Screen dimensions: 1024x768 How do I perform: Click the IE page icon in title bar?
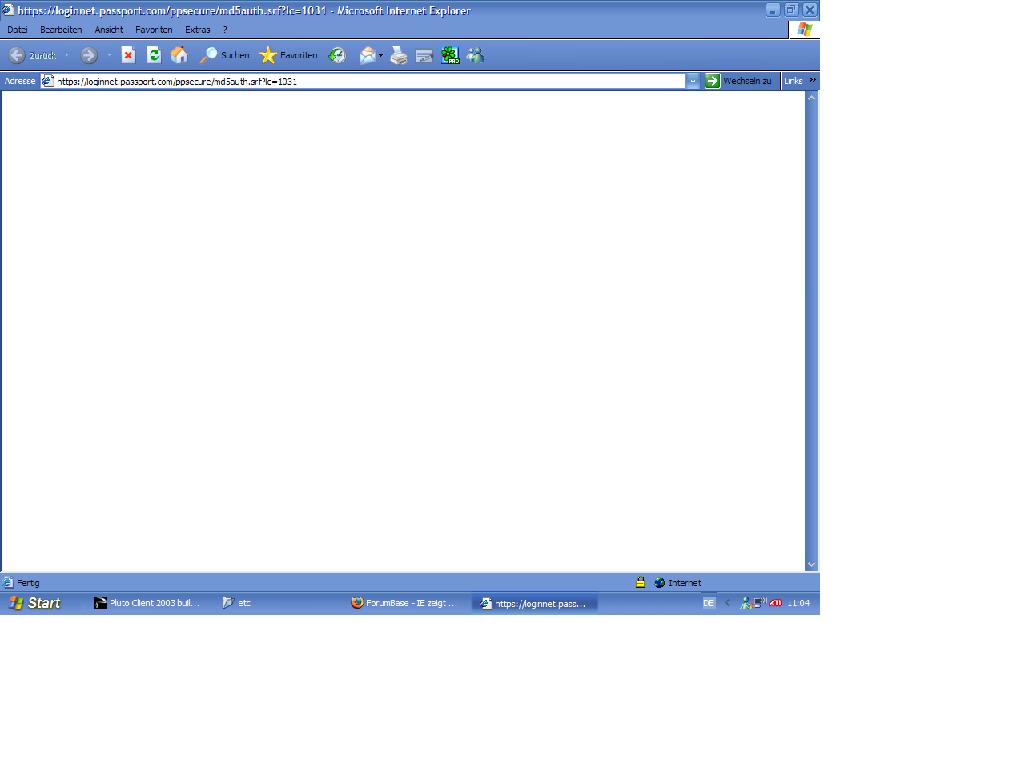[8, 10]
